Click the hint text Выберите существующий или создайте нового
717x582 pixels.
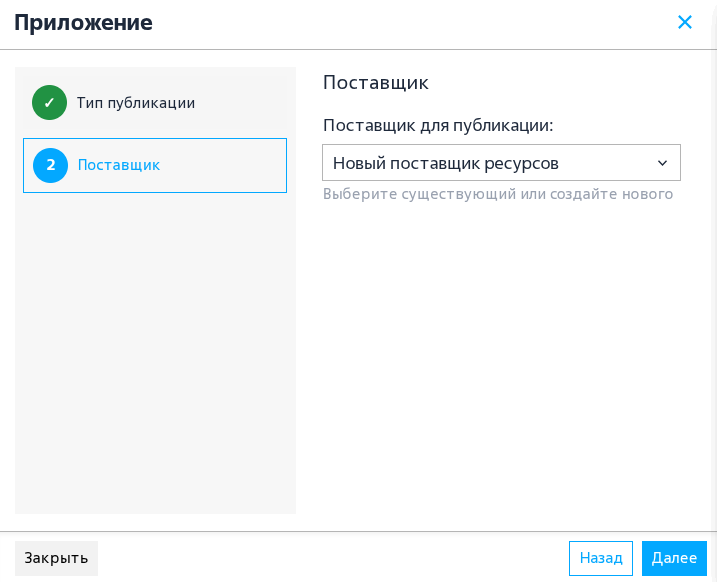click(x=498, y=194)
